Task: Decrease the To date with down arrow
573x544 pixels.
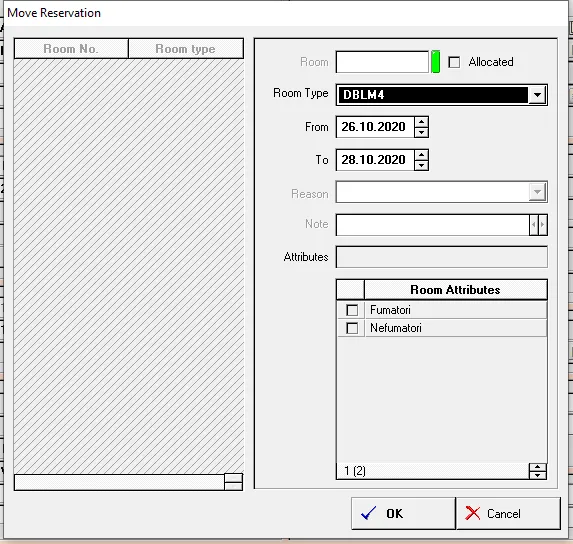Action: 421,165
